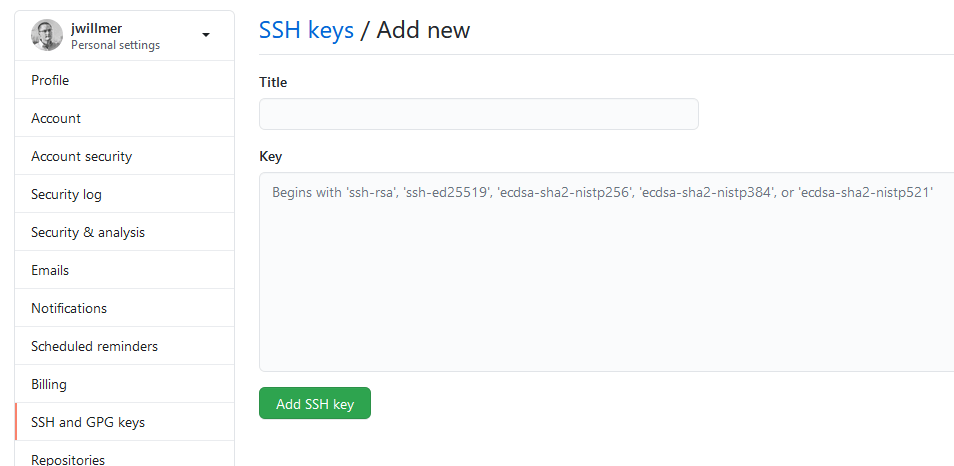Go to Account settings

point(125,118)
